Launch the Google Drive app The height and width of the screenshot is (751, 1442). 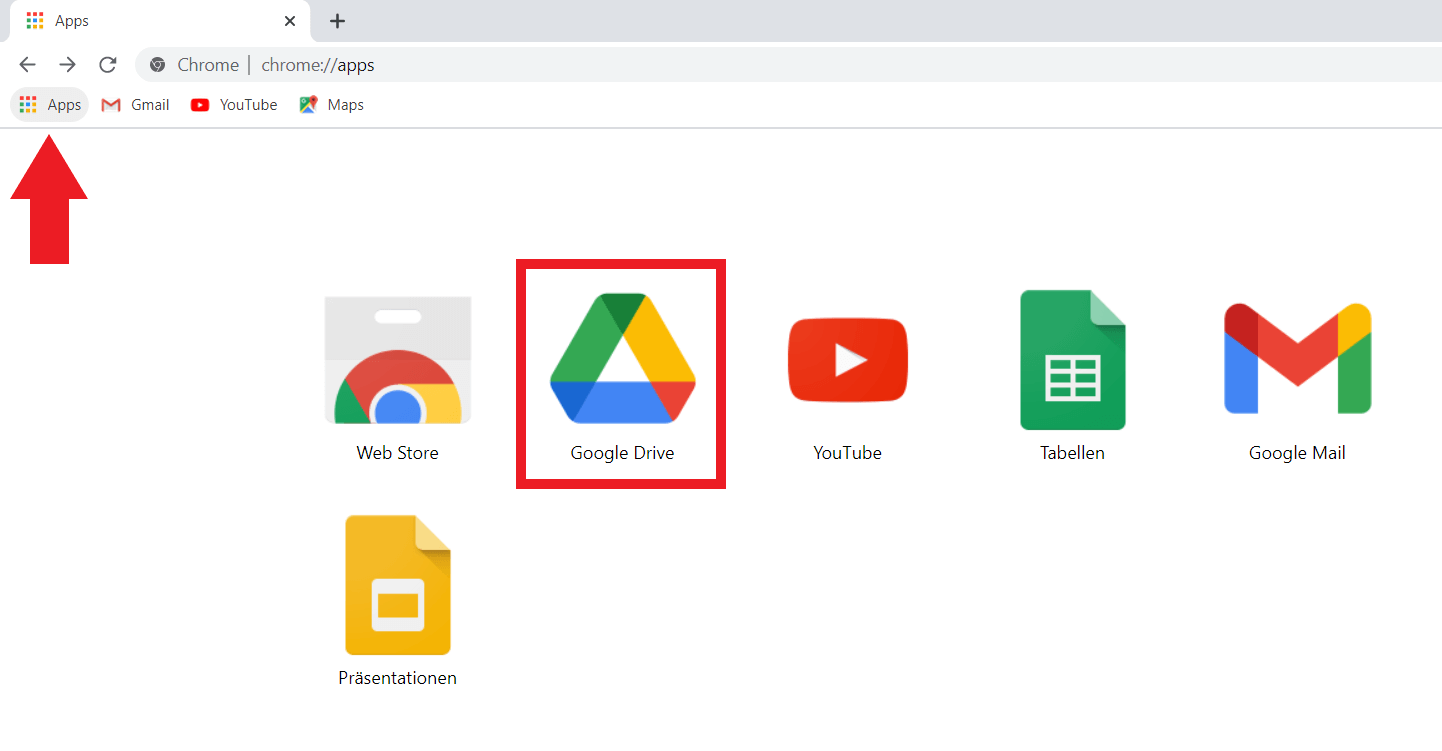point(622,358)
